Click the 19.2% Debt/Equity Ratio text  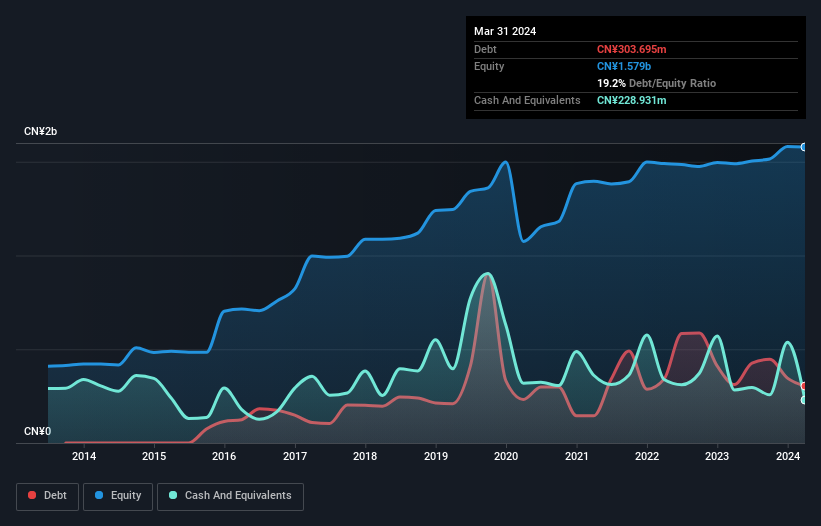coord(656,83)
